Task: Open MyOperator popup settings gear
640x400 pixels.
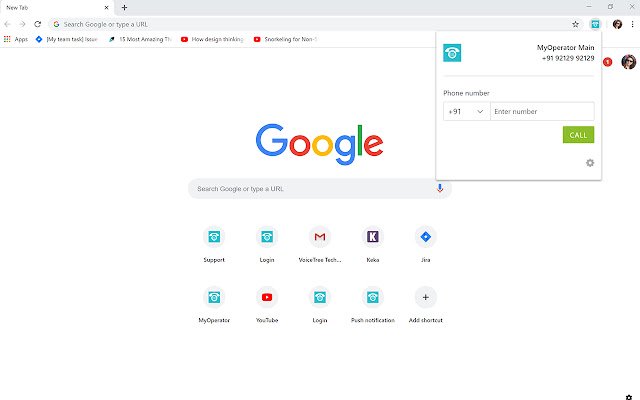Action: (590, 163)
